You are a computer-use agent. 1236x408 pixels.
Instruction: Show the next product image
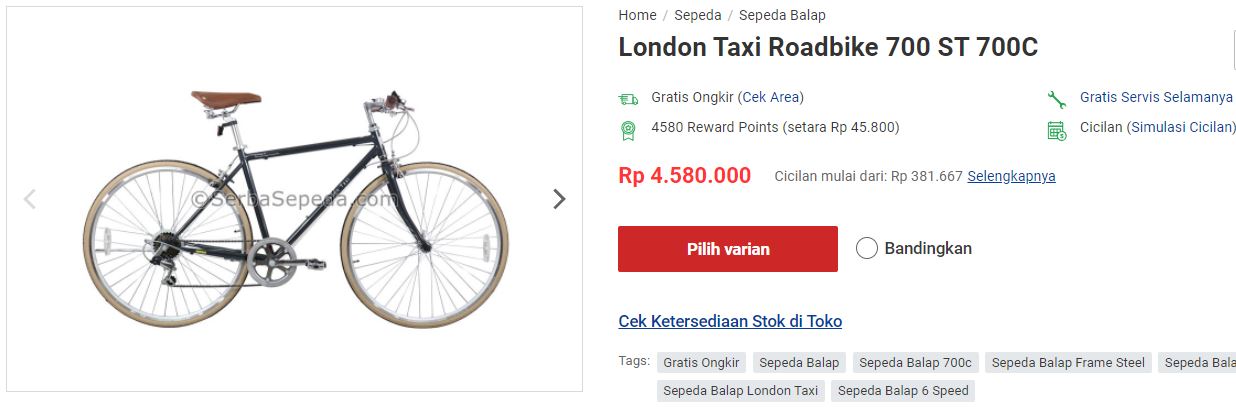coord(559,199)
